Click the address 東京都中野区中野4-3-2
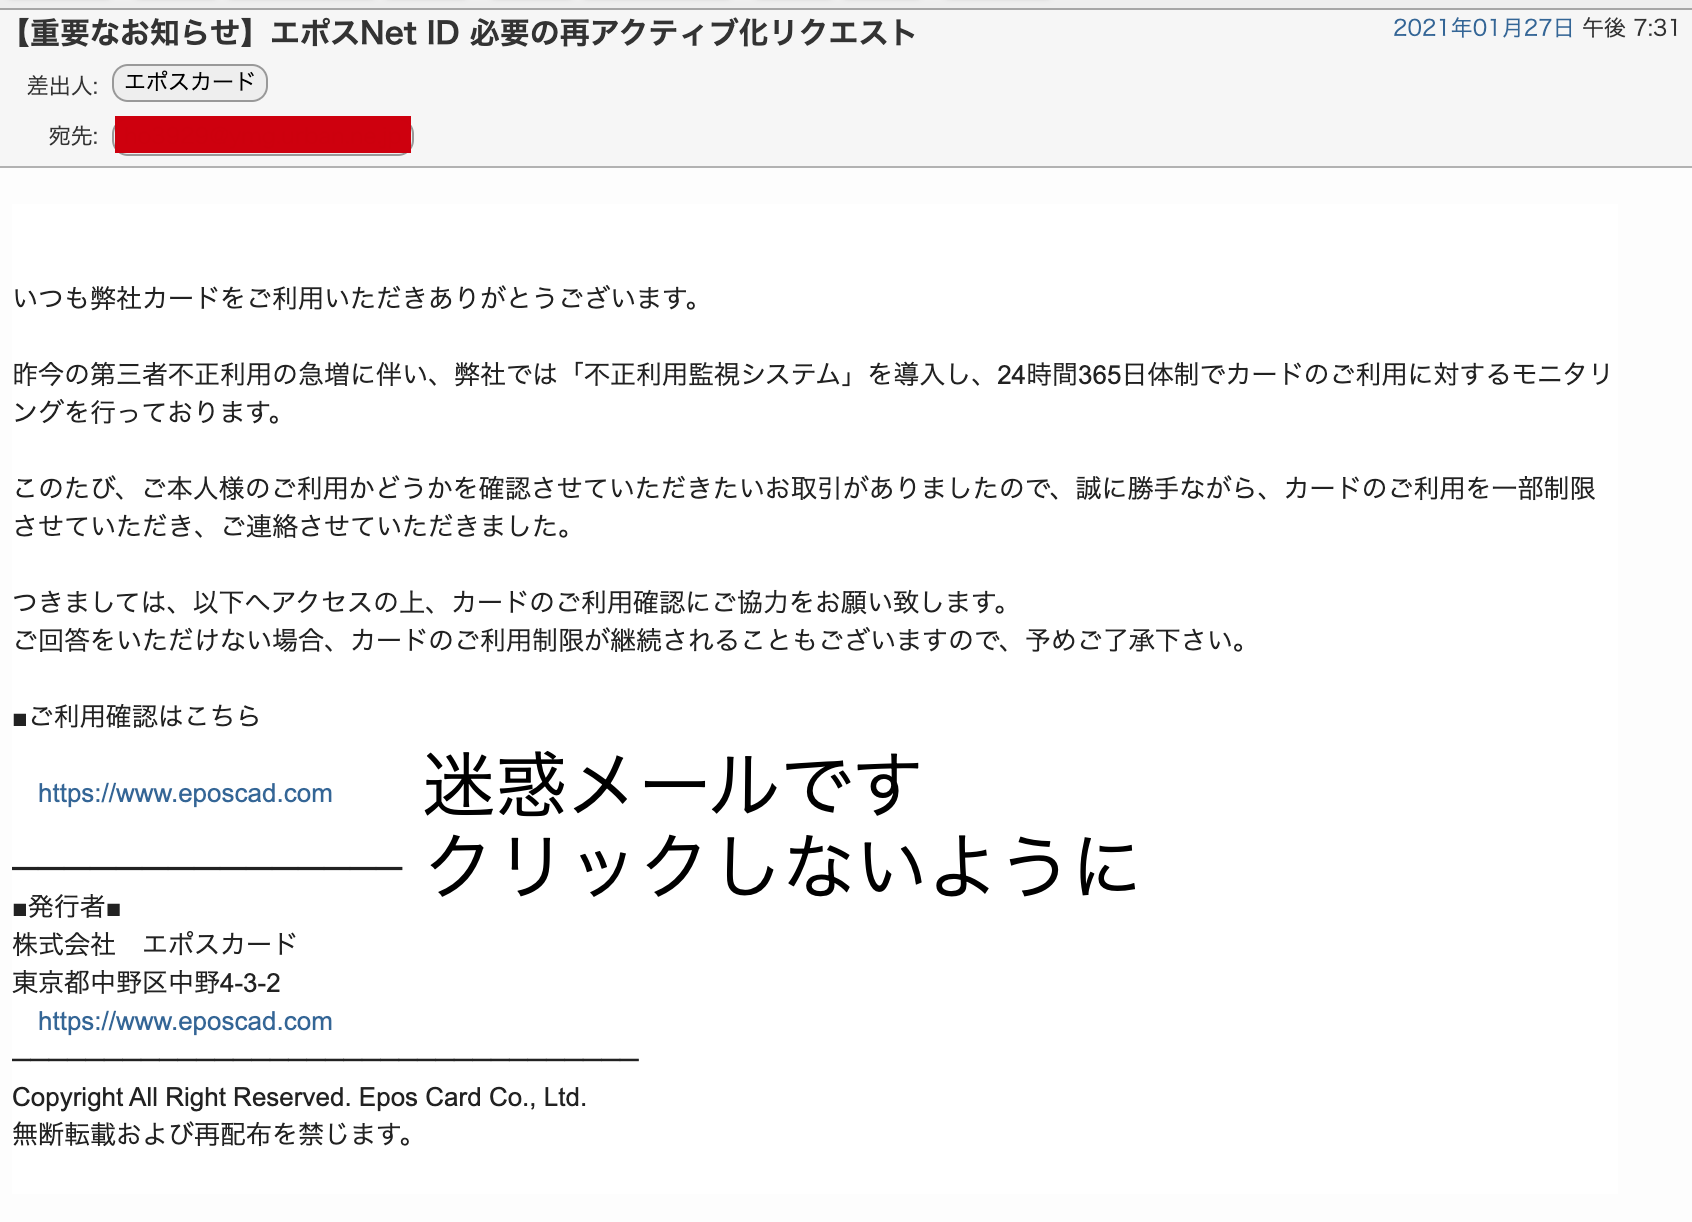Image resolution: width=1692 pixels, height=1222 pixels. 146,983
